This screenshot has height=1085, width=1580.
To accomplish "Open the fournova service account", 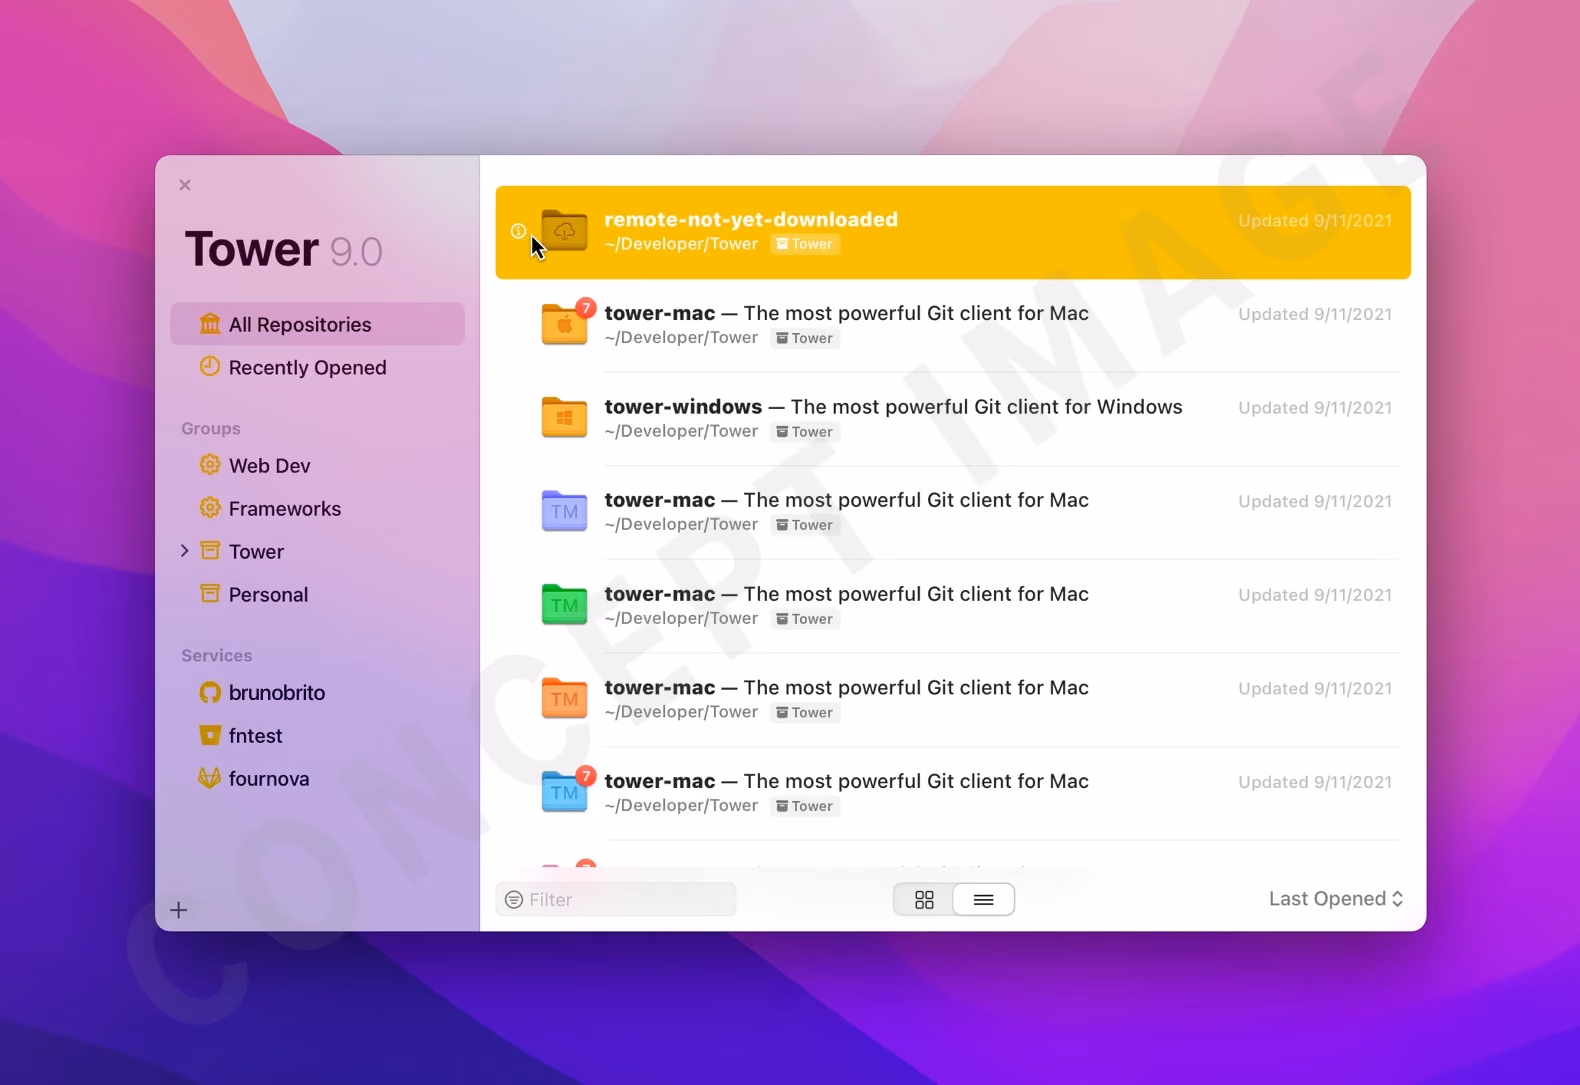I will [317, 778].
